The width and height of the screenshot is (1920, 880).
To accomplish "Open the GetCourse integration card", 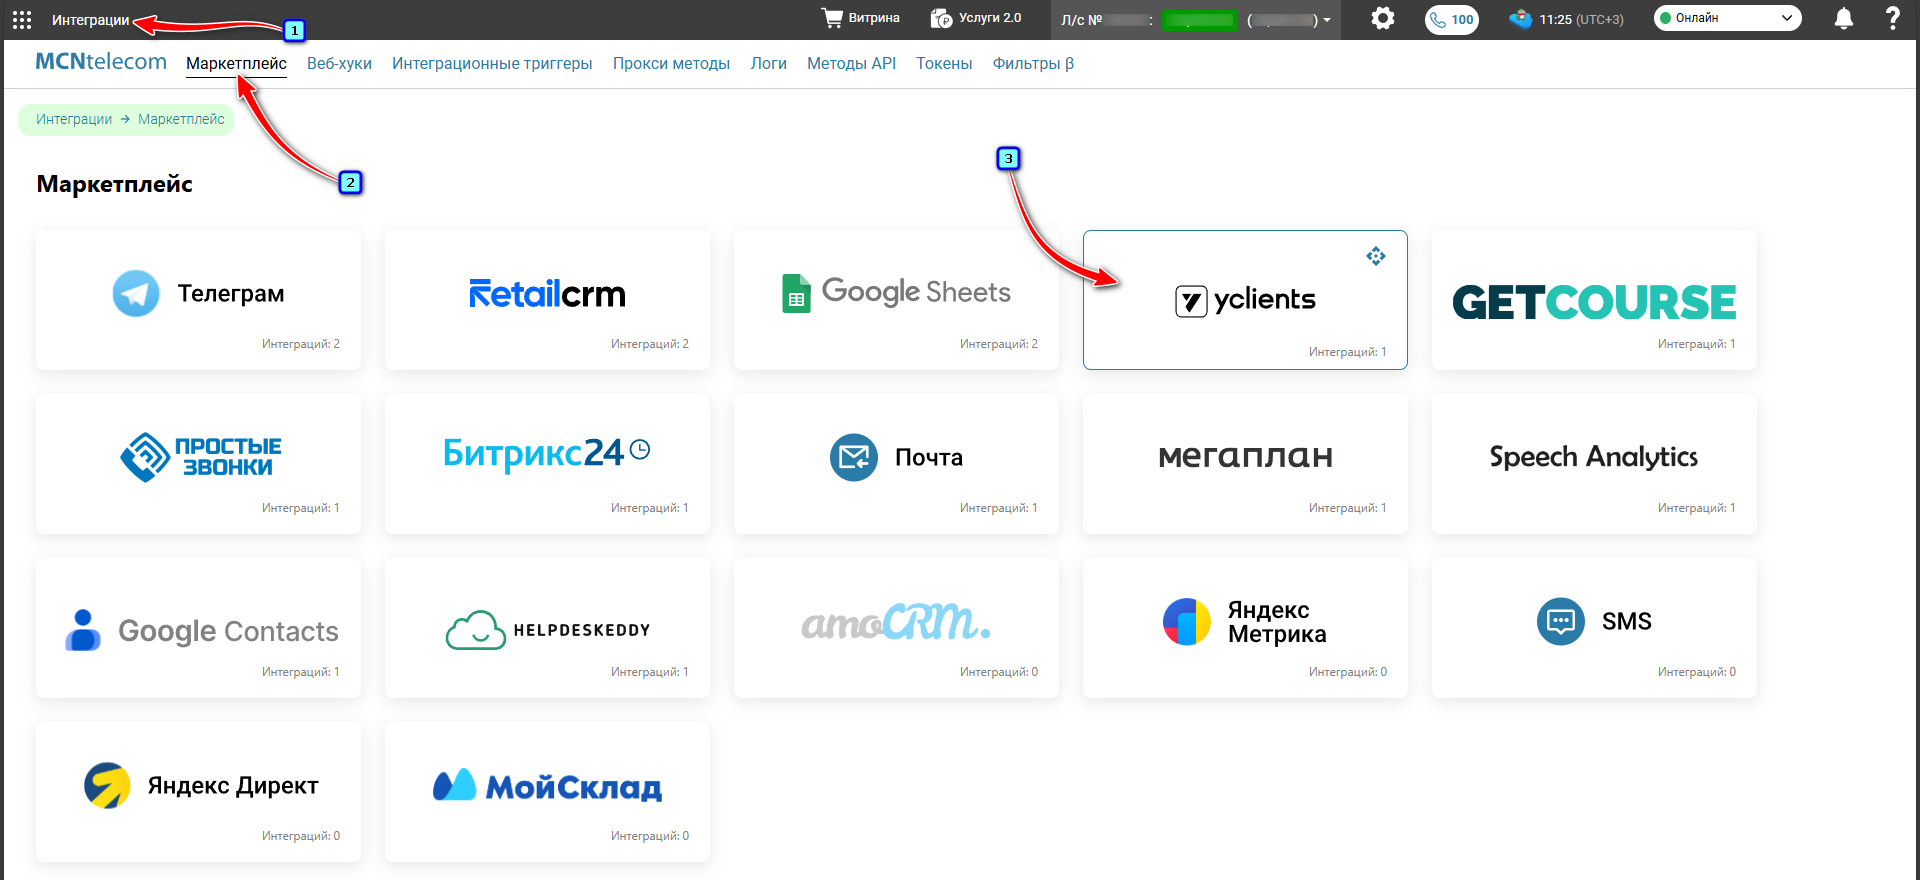I will pos(1594,300).
